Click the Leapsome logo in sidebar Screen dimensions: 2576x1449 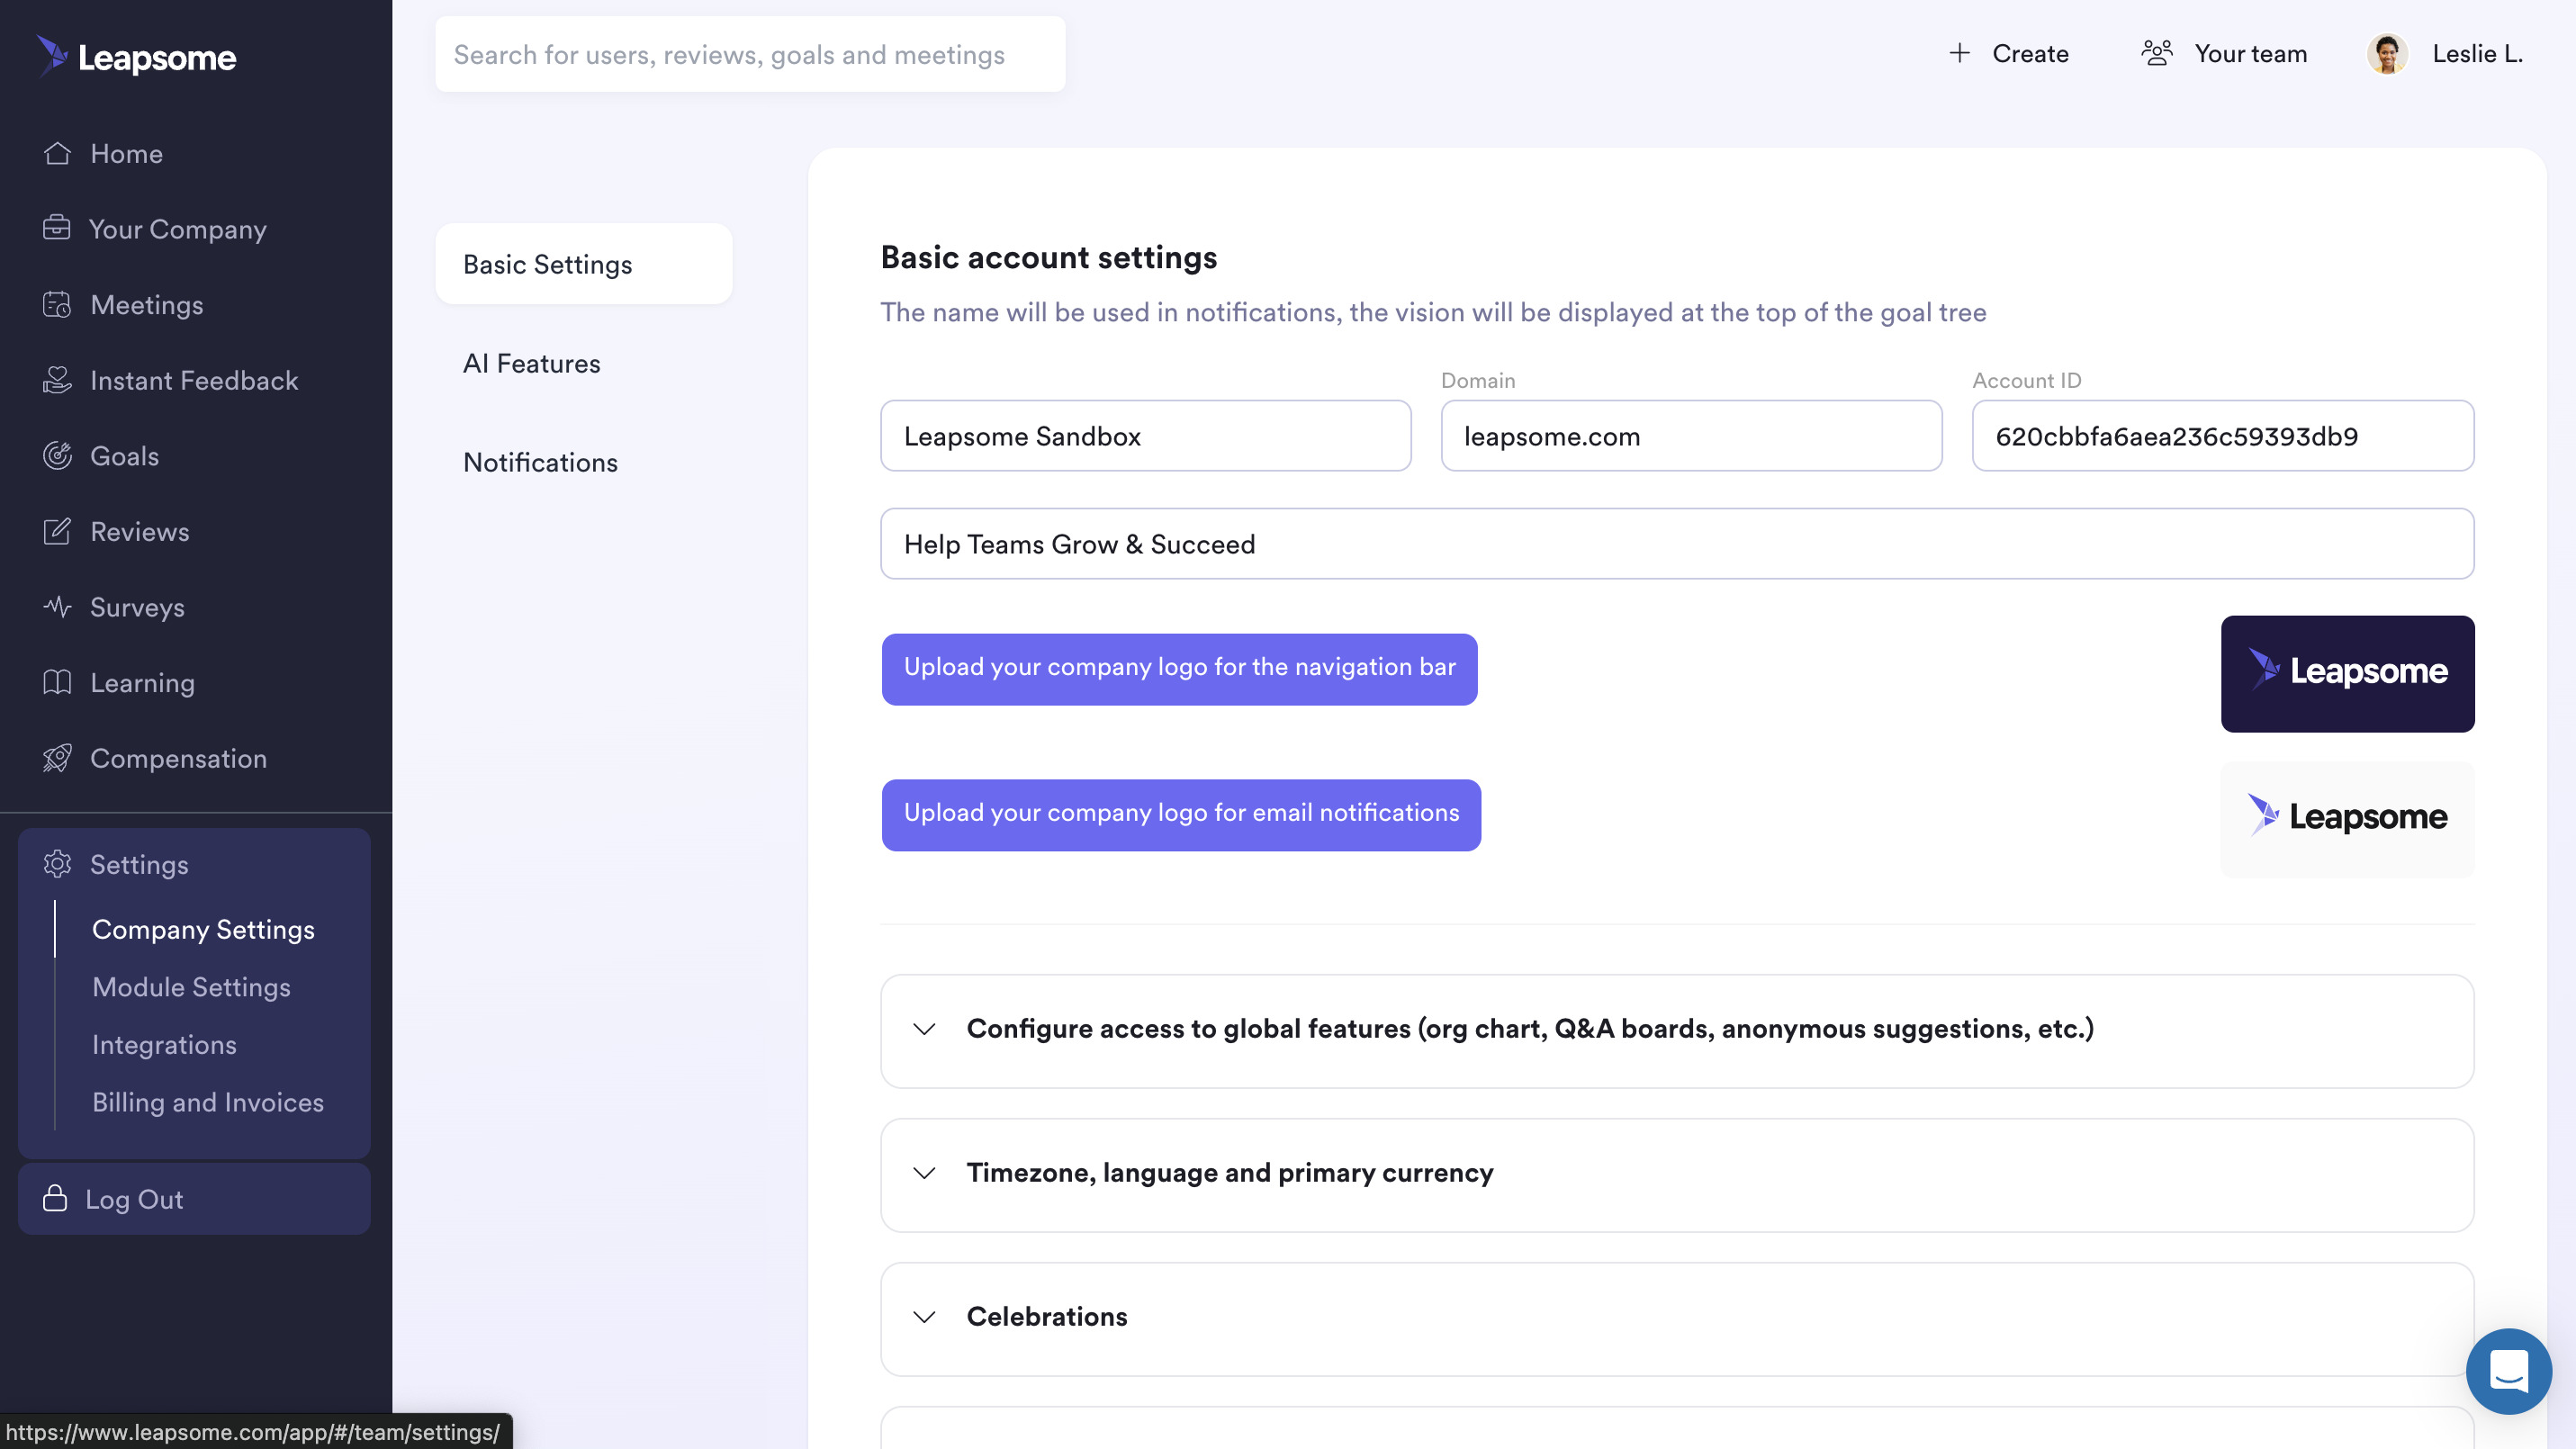(x=136, y=56)
